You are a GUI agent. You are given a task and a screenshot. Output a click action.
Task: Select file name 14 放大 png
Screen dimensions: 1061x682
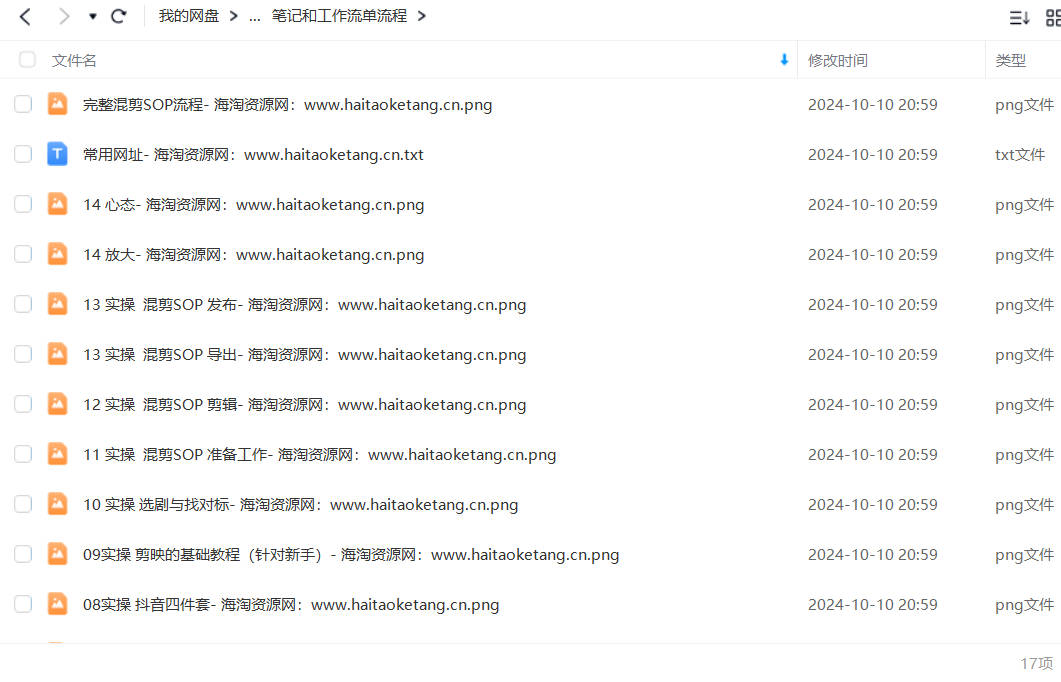click(x=254, y=255)
